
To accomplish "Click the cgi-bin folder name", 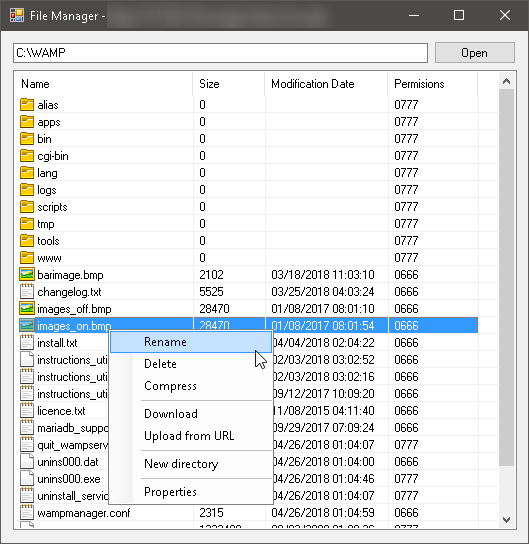I will pos(53,156).
